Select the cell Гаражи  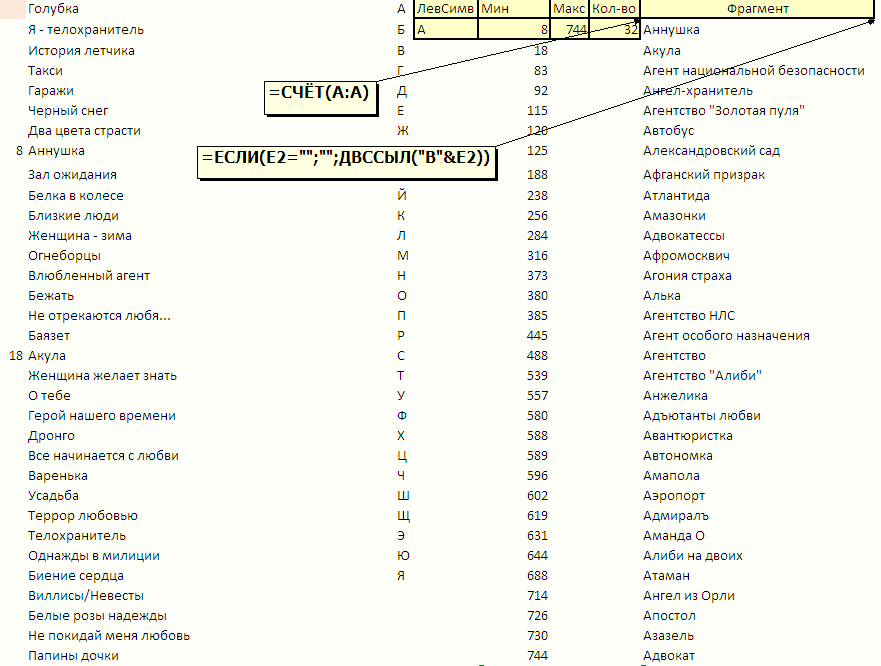[x=51, y=90]
